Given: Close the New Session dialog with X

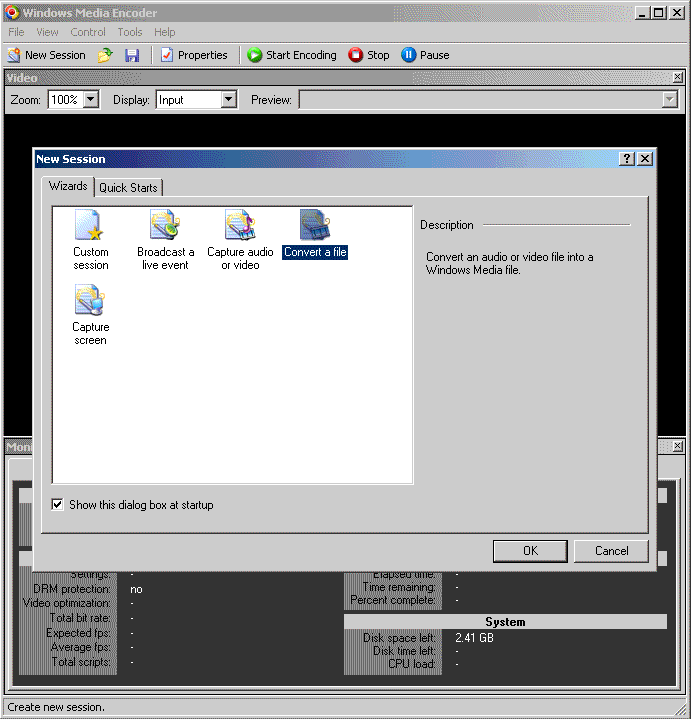Looking at the screenshot, I should [x=645, y=159].
